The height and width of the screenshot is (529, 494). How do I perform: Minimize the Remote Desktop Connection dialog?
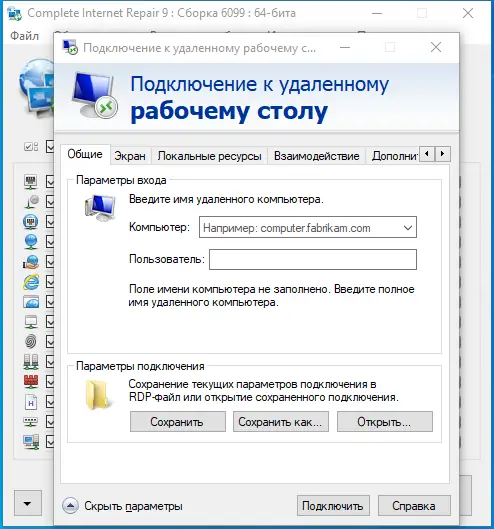click(345, 47)
